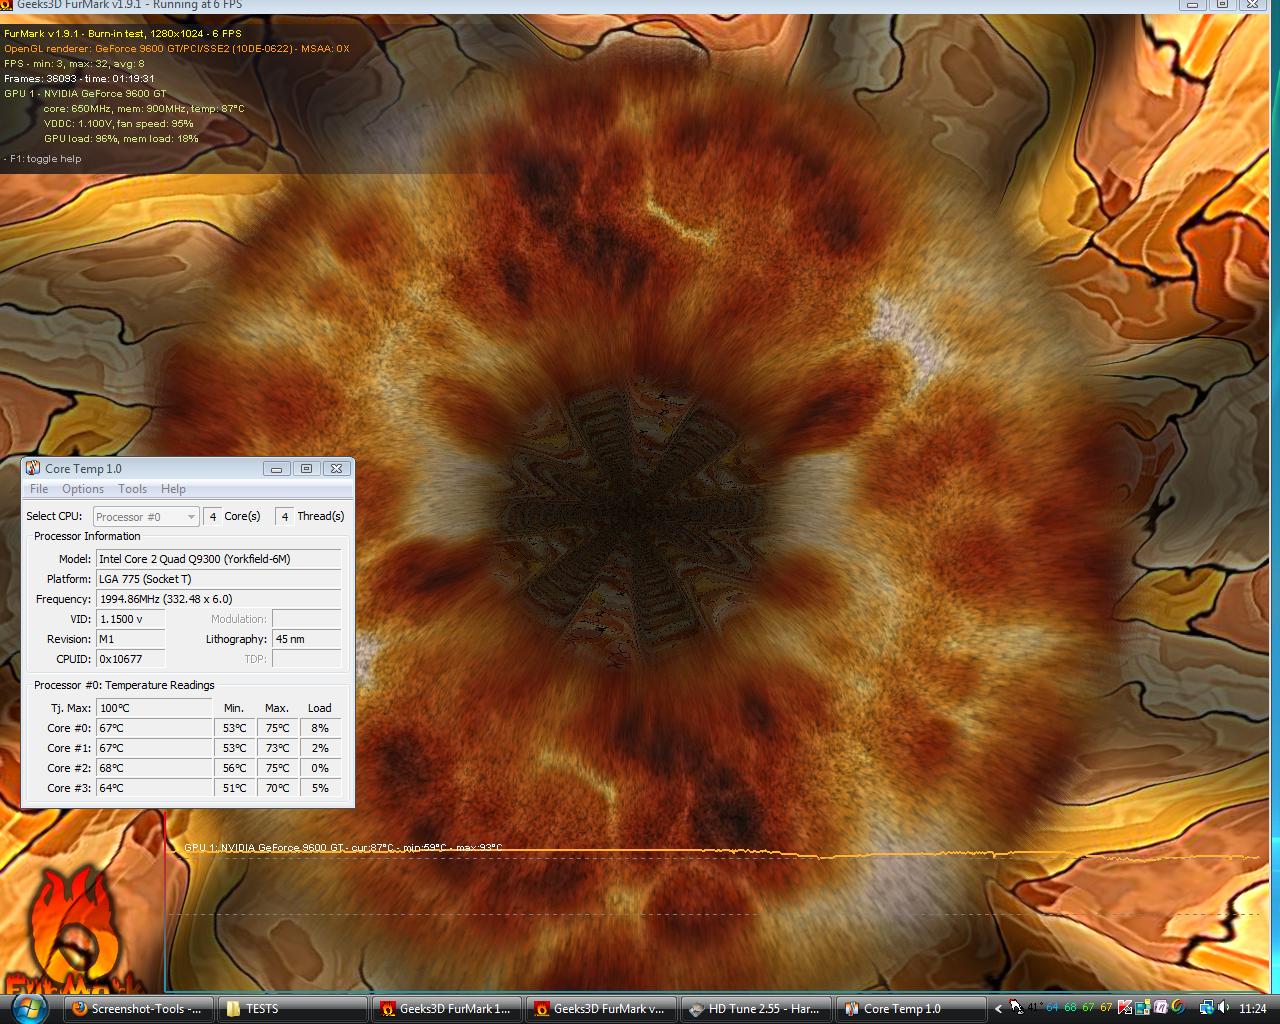Switch to Core Temp 1.0 taskbar button

(x=910, y=1009)
